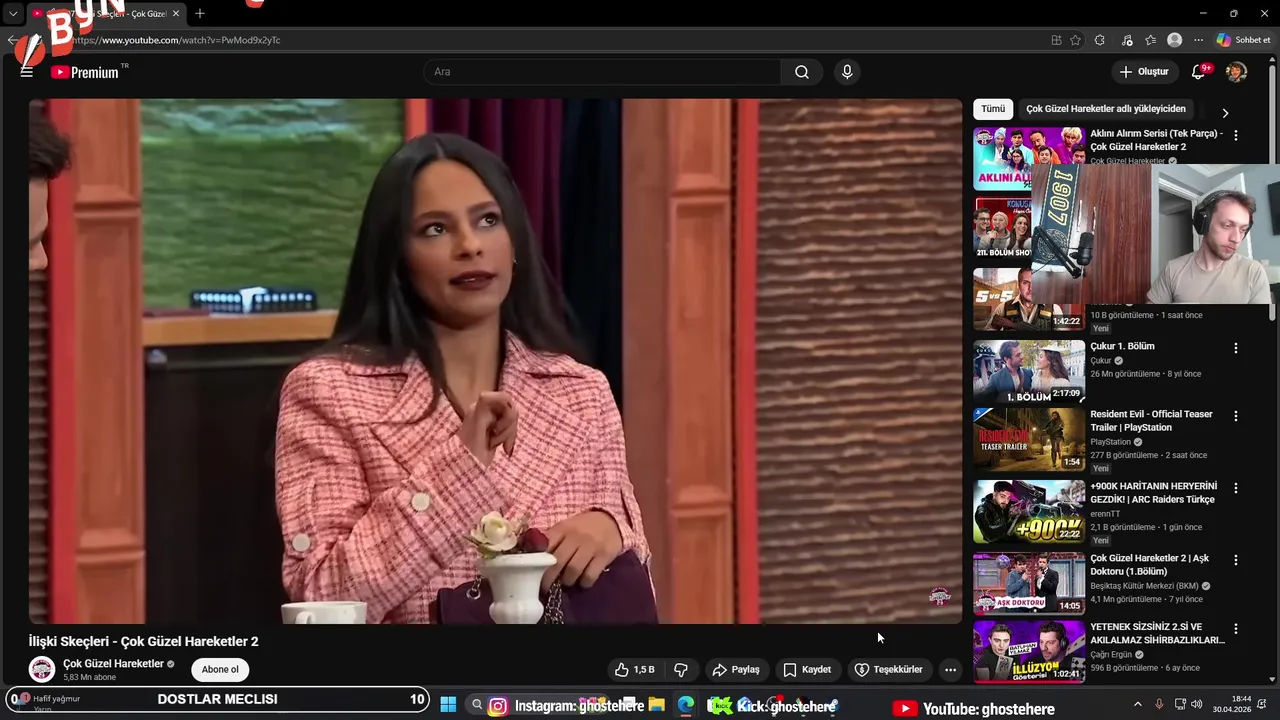This screenshot has width=1280, height=720.
Task: Open more actions menu below video
Action: pyautogui.click(x=950, y=670)
